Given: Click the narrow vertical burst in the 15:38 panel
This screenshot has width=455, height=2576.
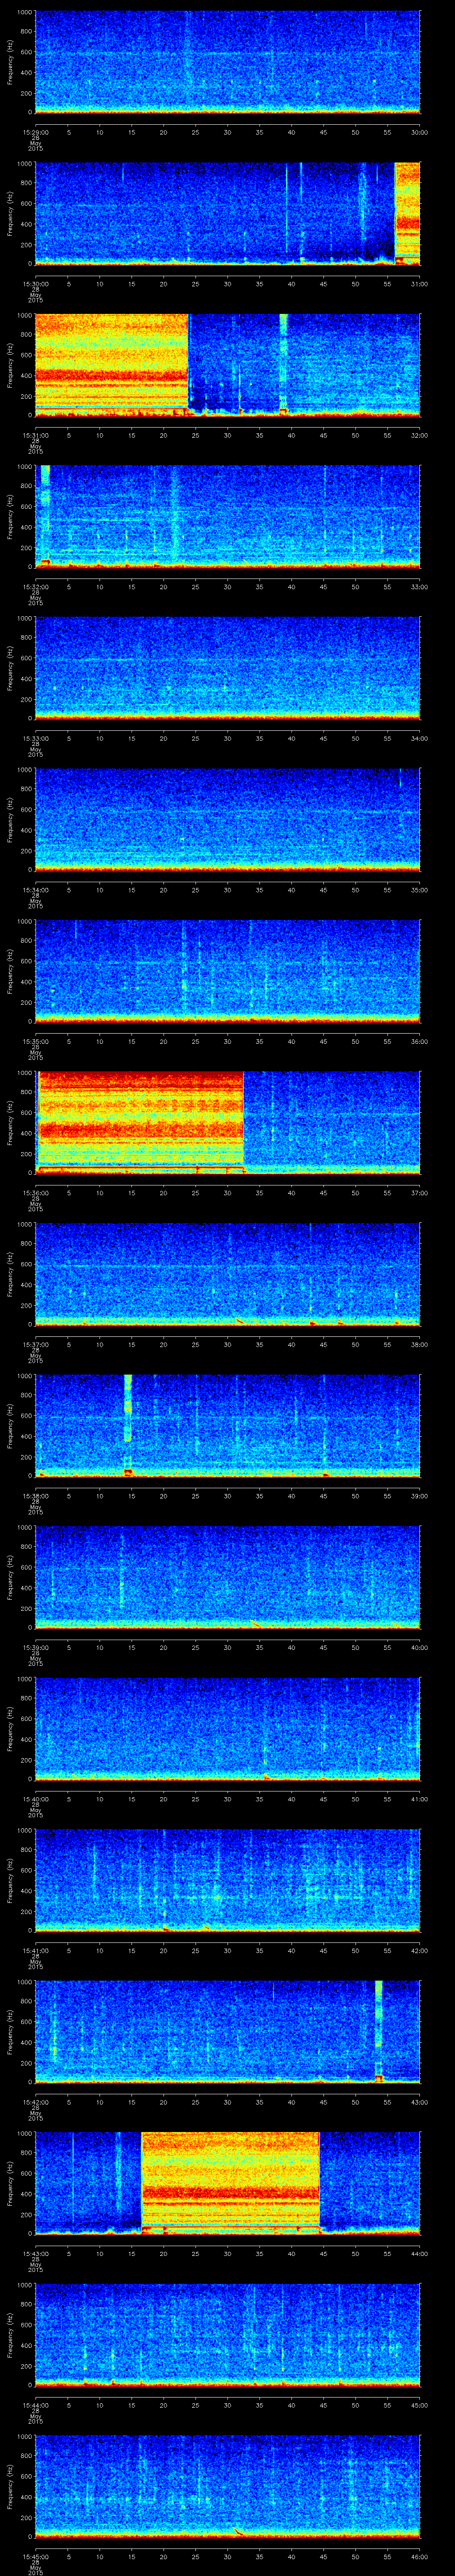Looking at the screenshot, I should coord(128,1425).
